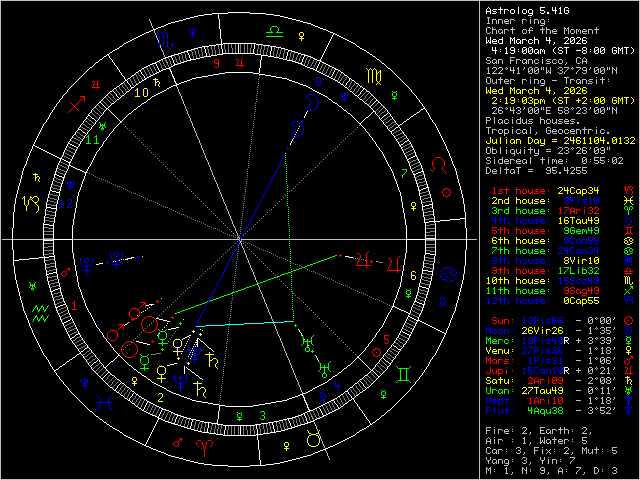Select house number 10 on the chart

pyautogui.click(x=142, y=93)
